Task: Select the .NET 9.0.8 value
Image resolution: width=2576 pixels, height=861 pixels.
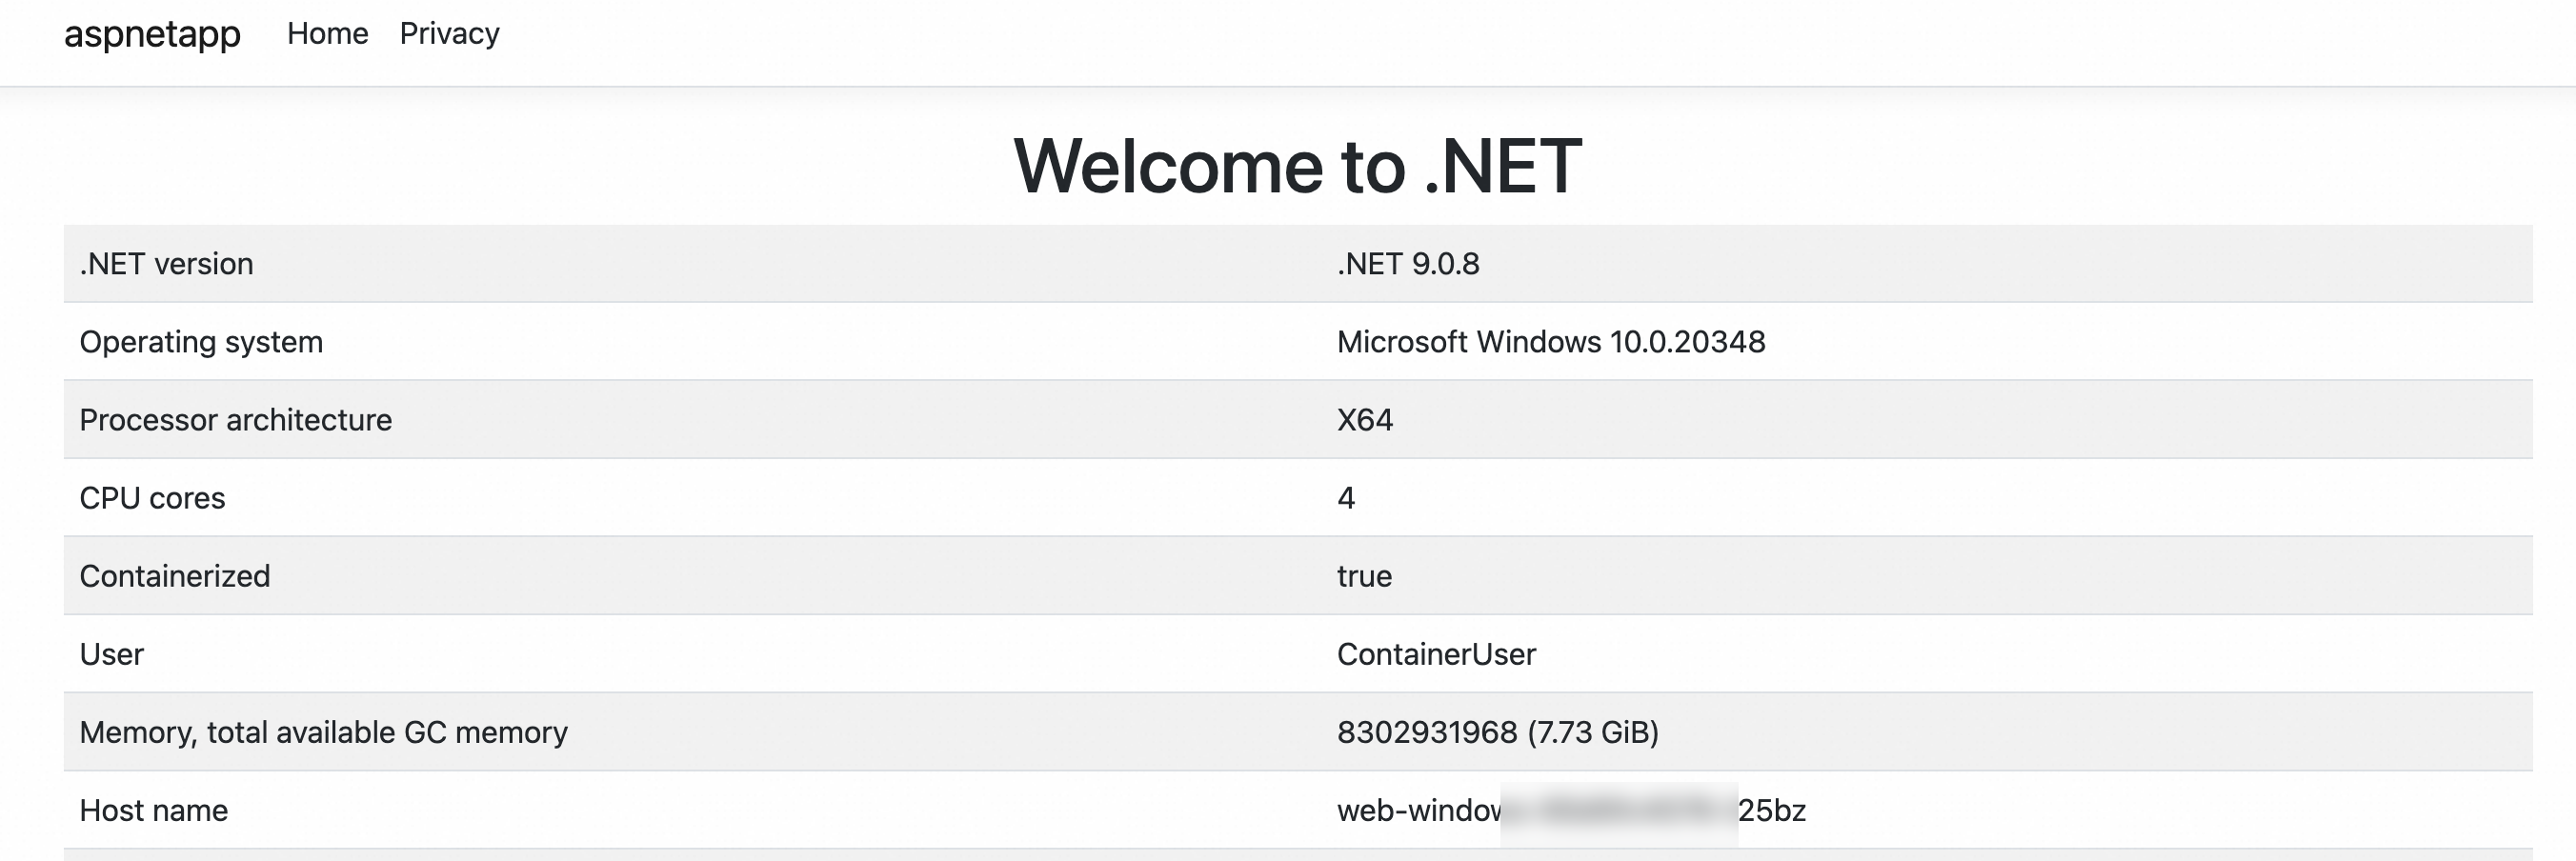Action: pos(1407,264)
